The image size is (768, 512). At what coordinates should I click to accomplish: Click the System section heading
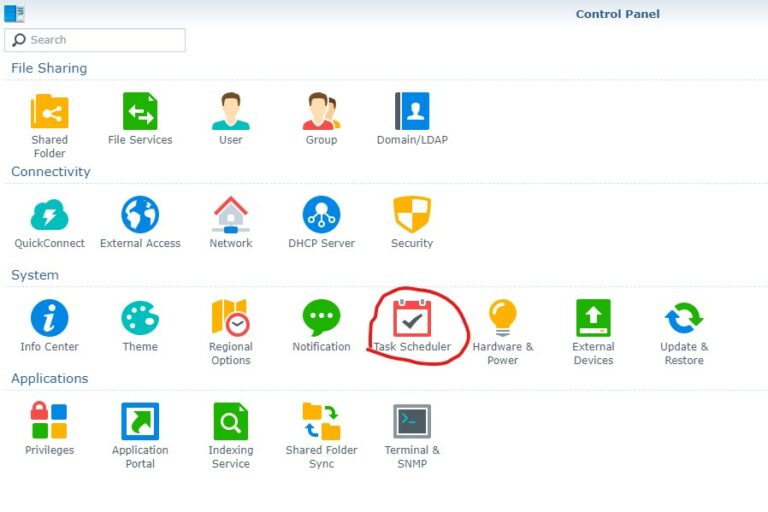point(35,275)
